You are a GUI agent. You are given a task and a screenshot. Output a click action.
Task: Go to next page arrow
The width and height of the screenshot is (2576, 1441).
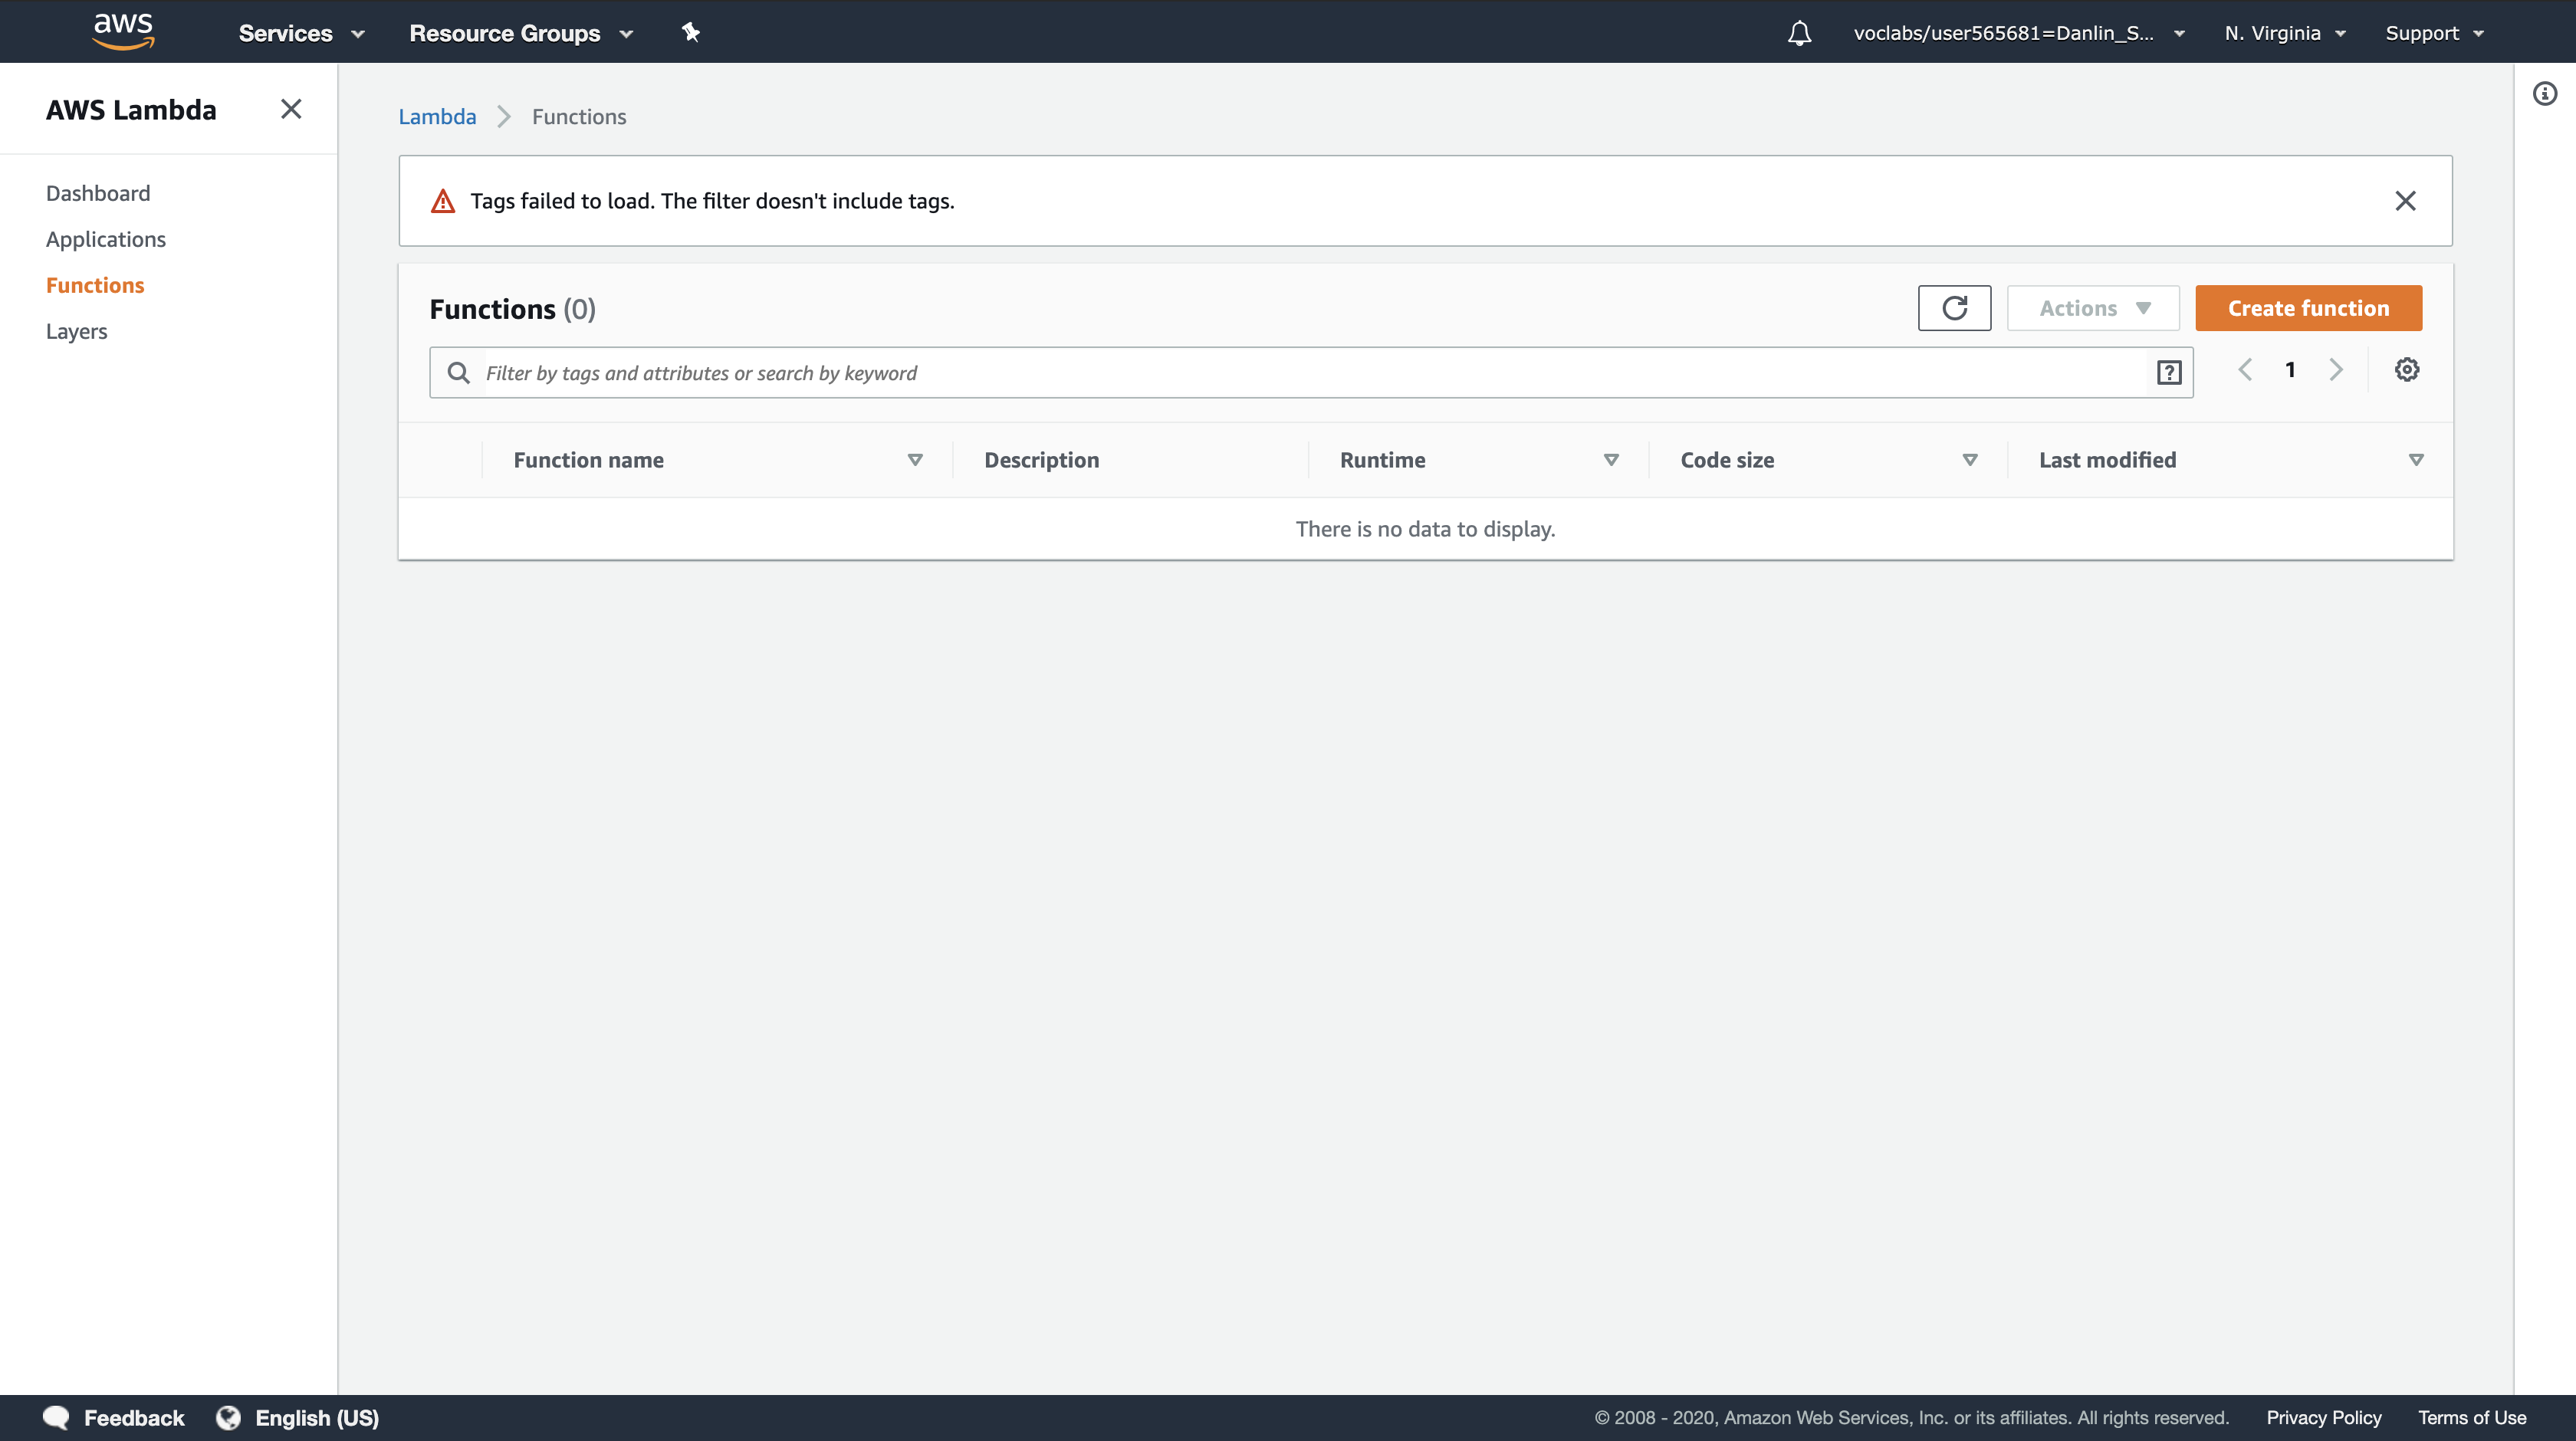tap(2336, 370)
